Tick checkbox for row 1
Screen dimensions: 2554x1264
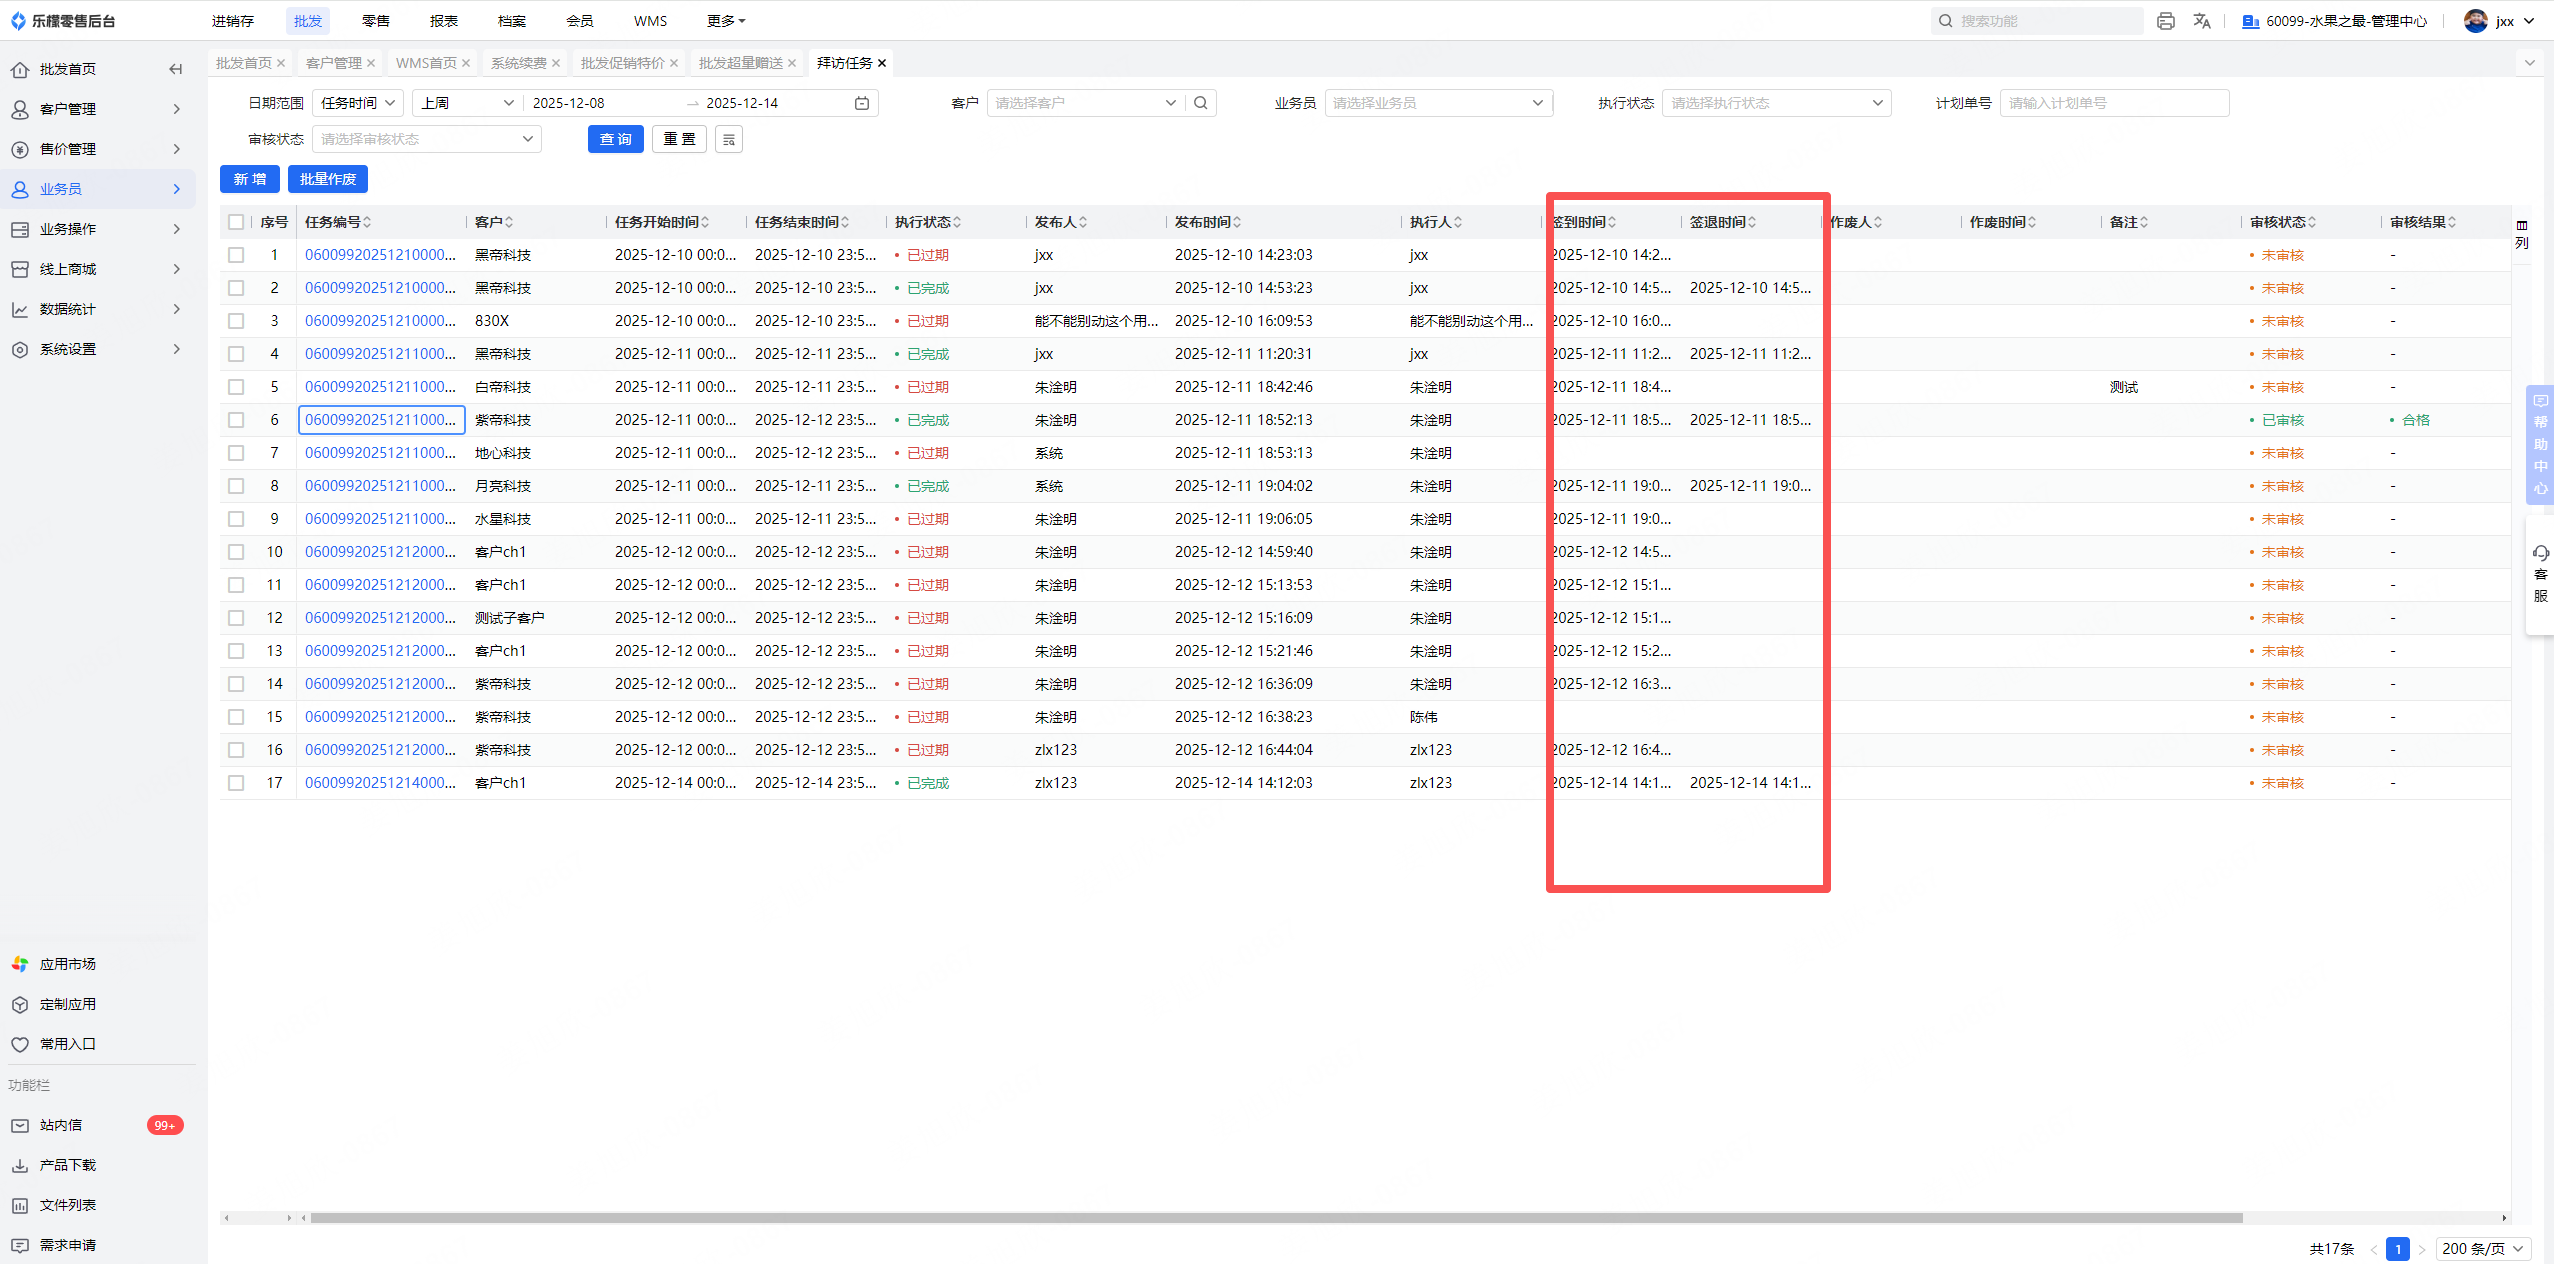tap(236, 255)
